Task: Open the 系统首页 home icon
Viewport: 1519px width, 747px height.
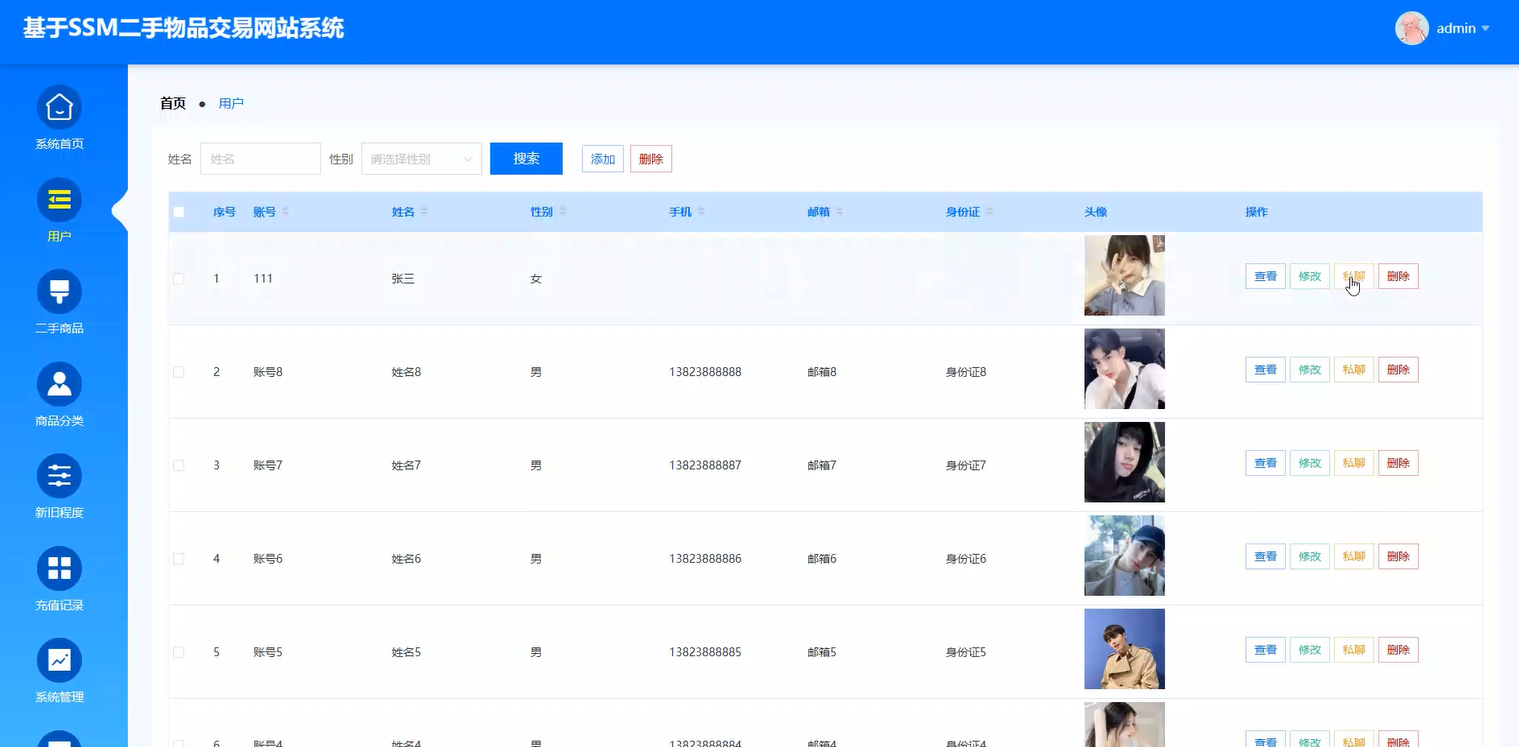Action: click(x=59, y=107)
